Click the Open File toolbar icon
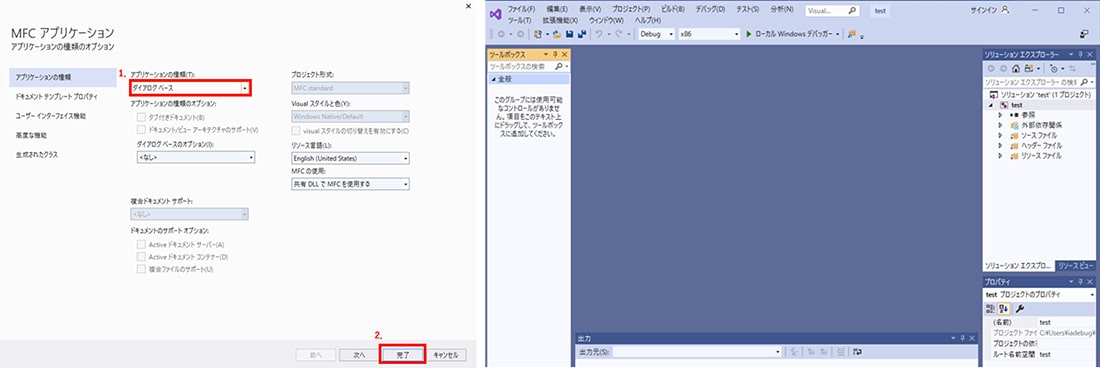Image resolution: width=1100 pixels, height=368 pixels. click(x=557, y=34)
